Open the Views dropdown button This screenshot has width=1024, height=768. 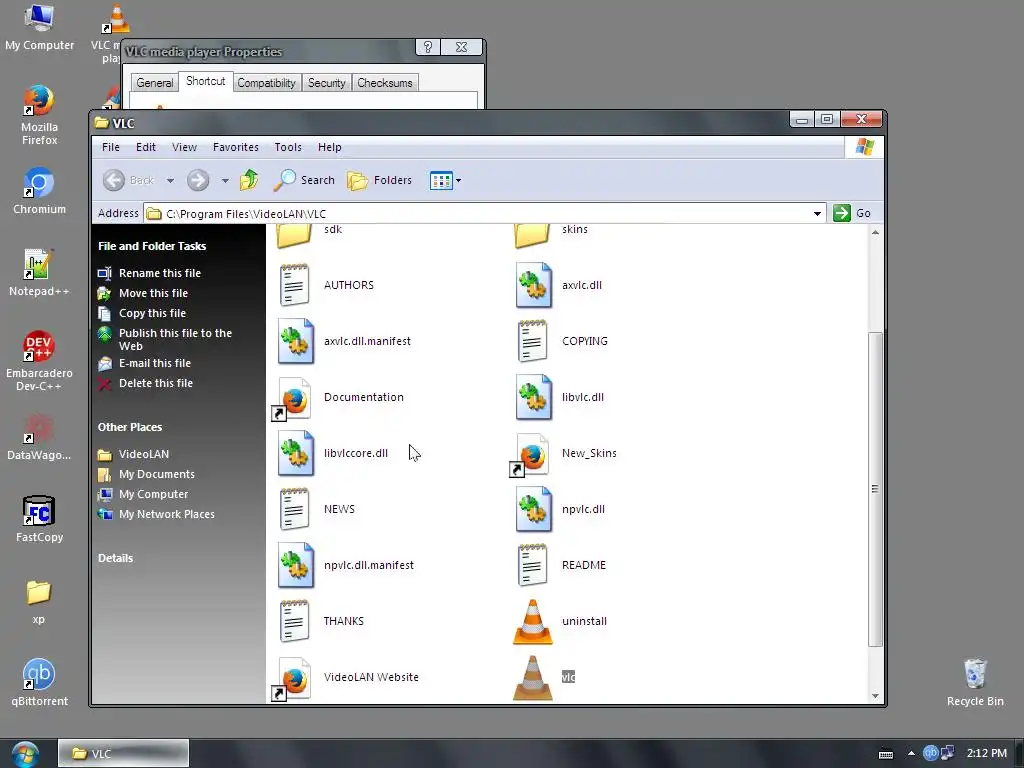(445, 180)
